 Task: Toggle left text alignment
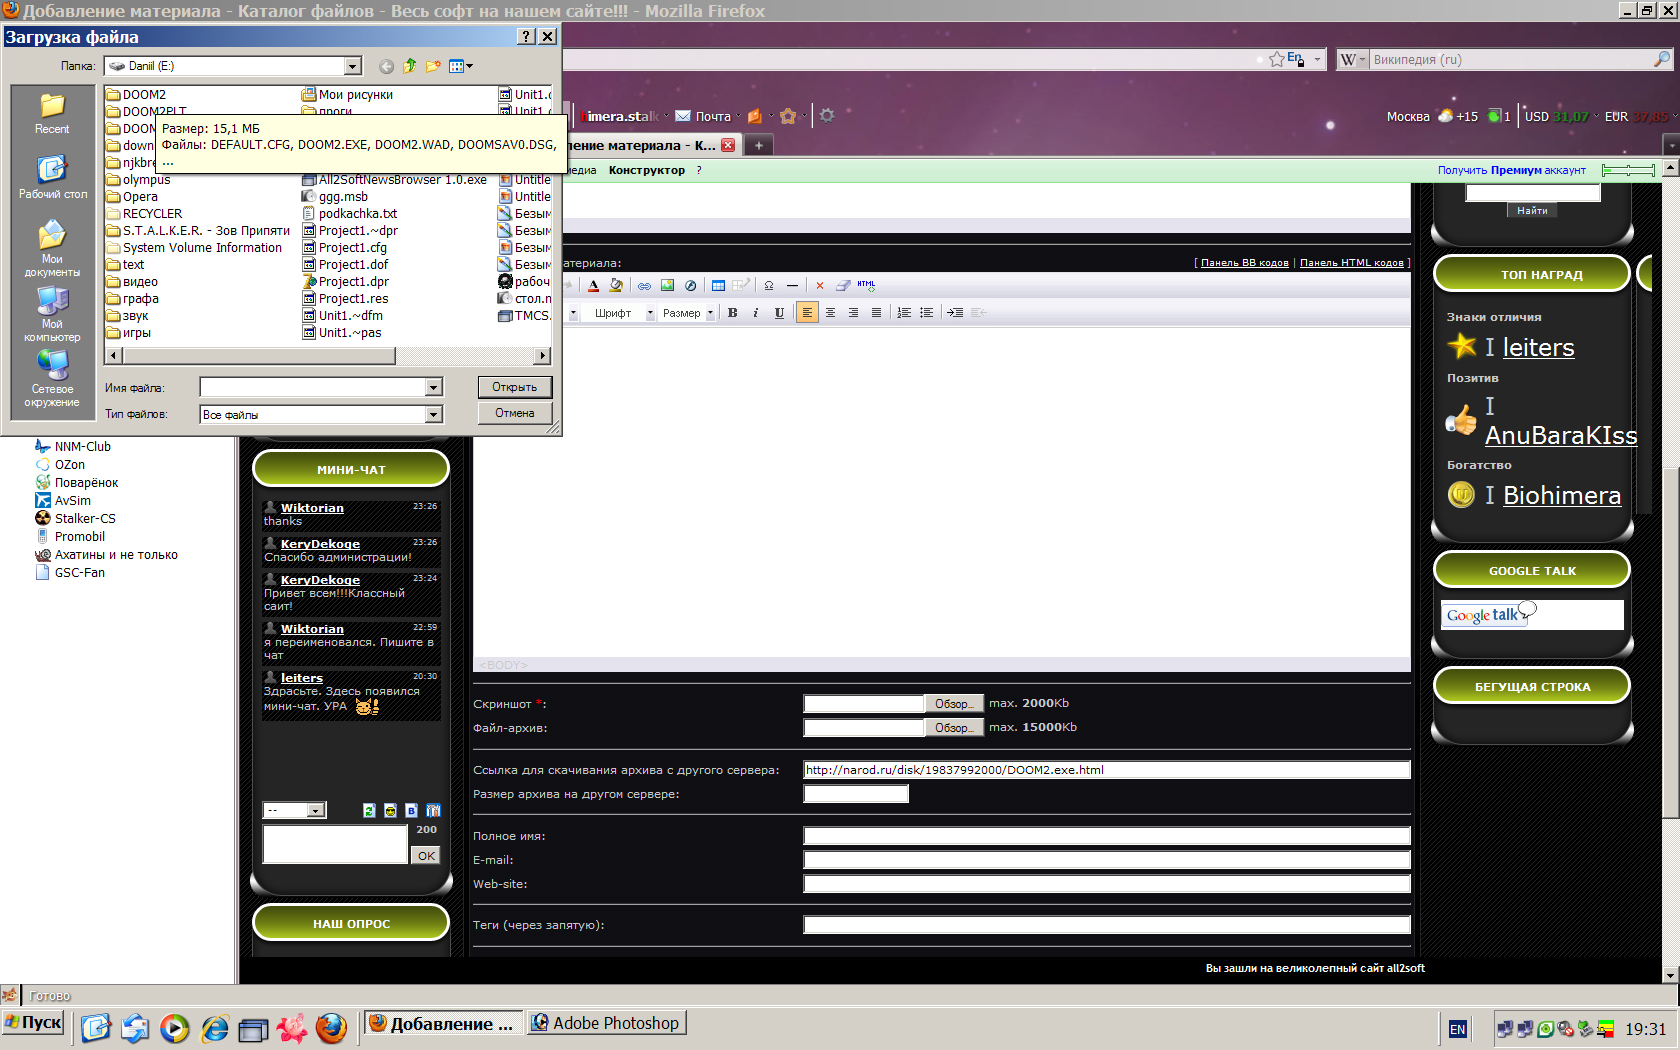point(807,313)
